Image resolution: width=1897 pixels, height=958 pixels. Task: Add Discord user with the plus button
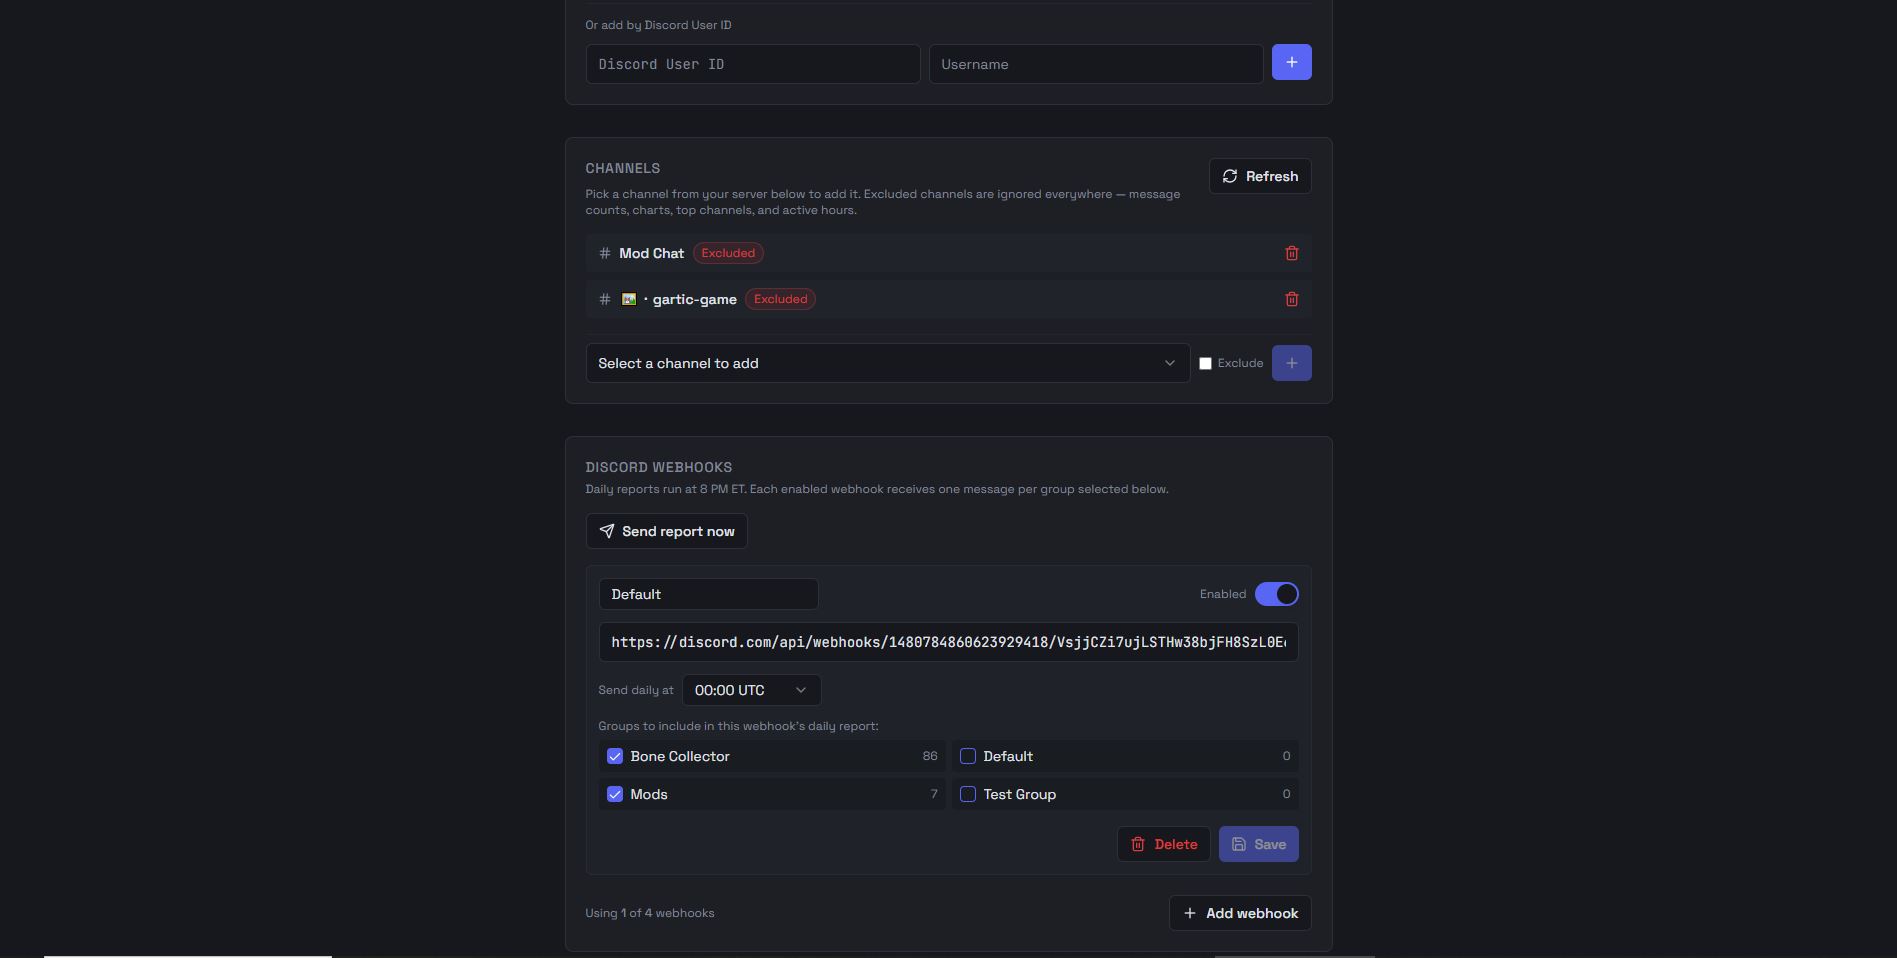coord(1291,62)
